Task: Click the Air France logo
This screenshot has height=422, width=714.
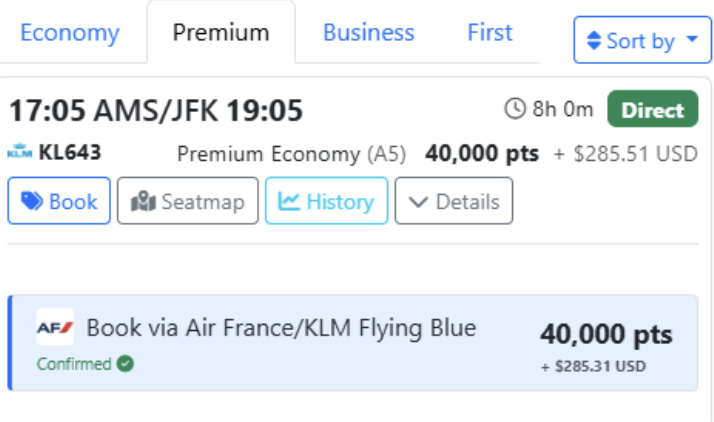Action: coord(55,328)
